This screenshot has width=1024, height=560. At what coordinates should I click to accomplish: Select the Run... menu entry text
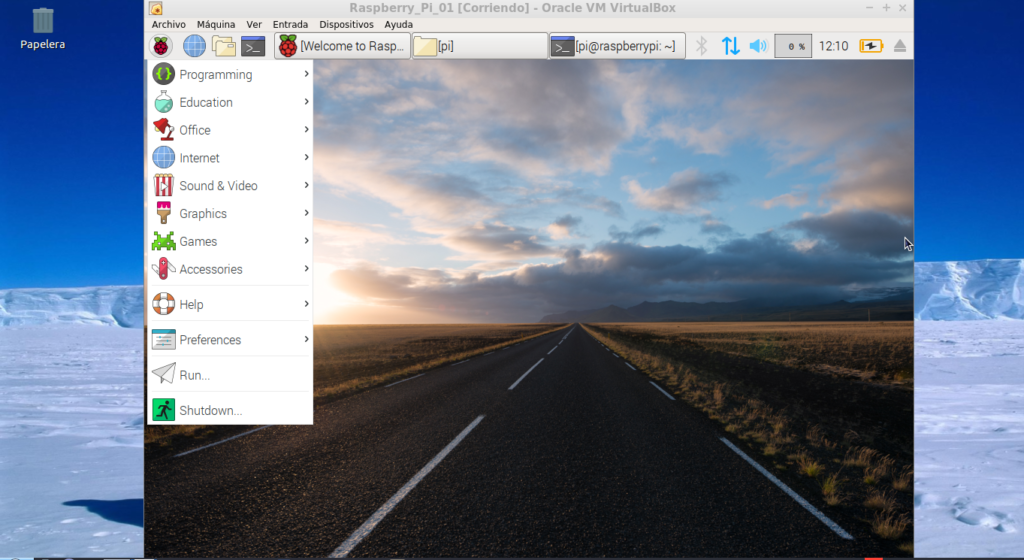pyautogui.click(x=195, y=375)
